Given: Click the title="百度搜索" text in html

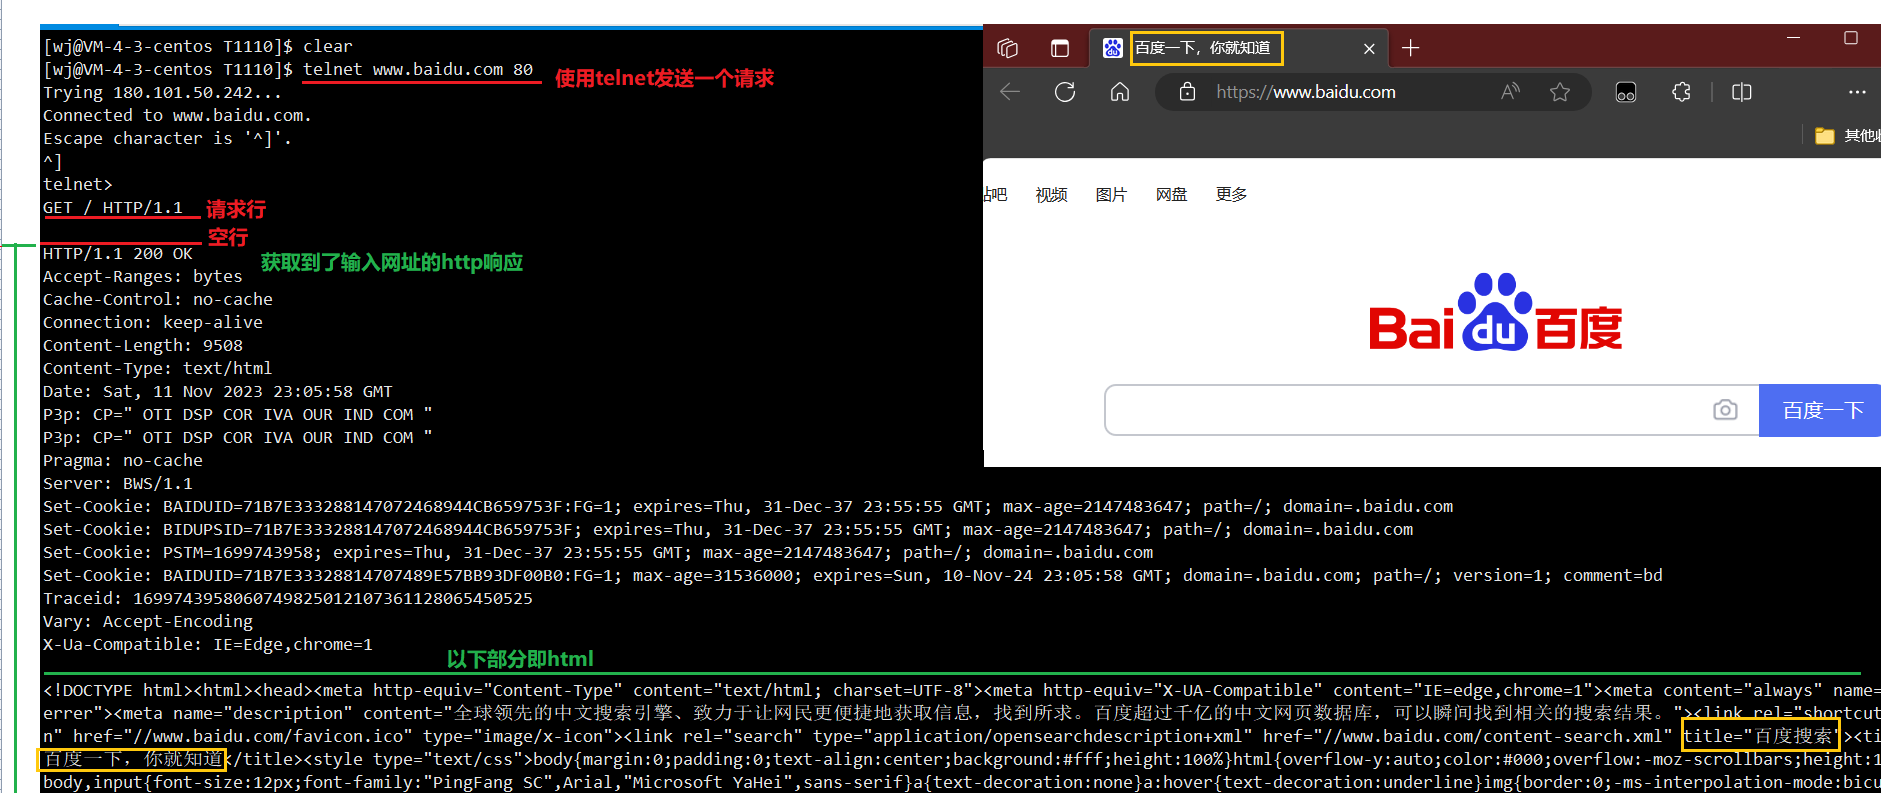Looking at the screenshot, I should pyautogui.click(x=1761, y=736).
